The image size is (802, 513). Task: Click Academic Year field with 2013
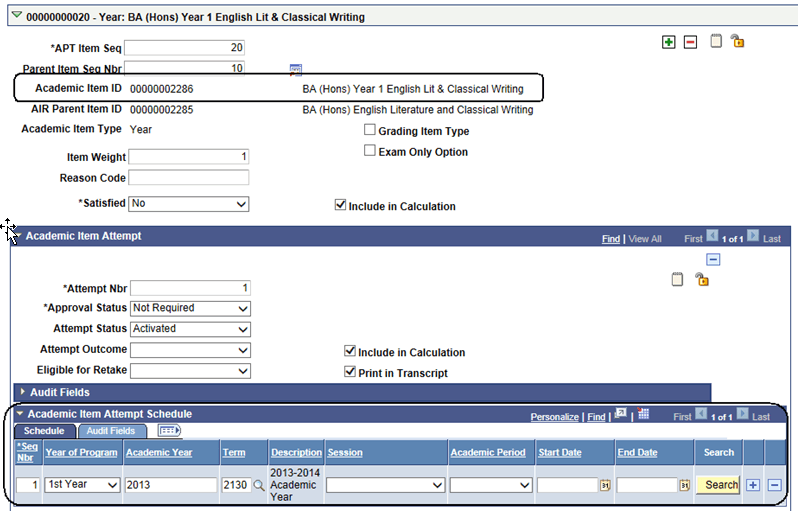tap(171, 485)
